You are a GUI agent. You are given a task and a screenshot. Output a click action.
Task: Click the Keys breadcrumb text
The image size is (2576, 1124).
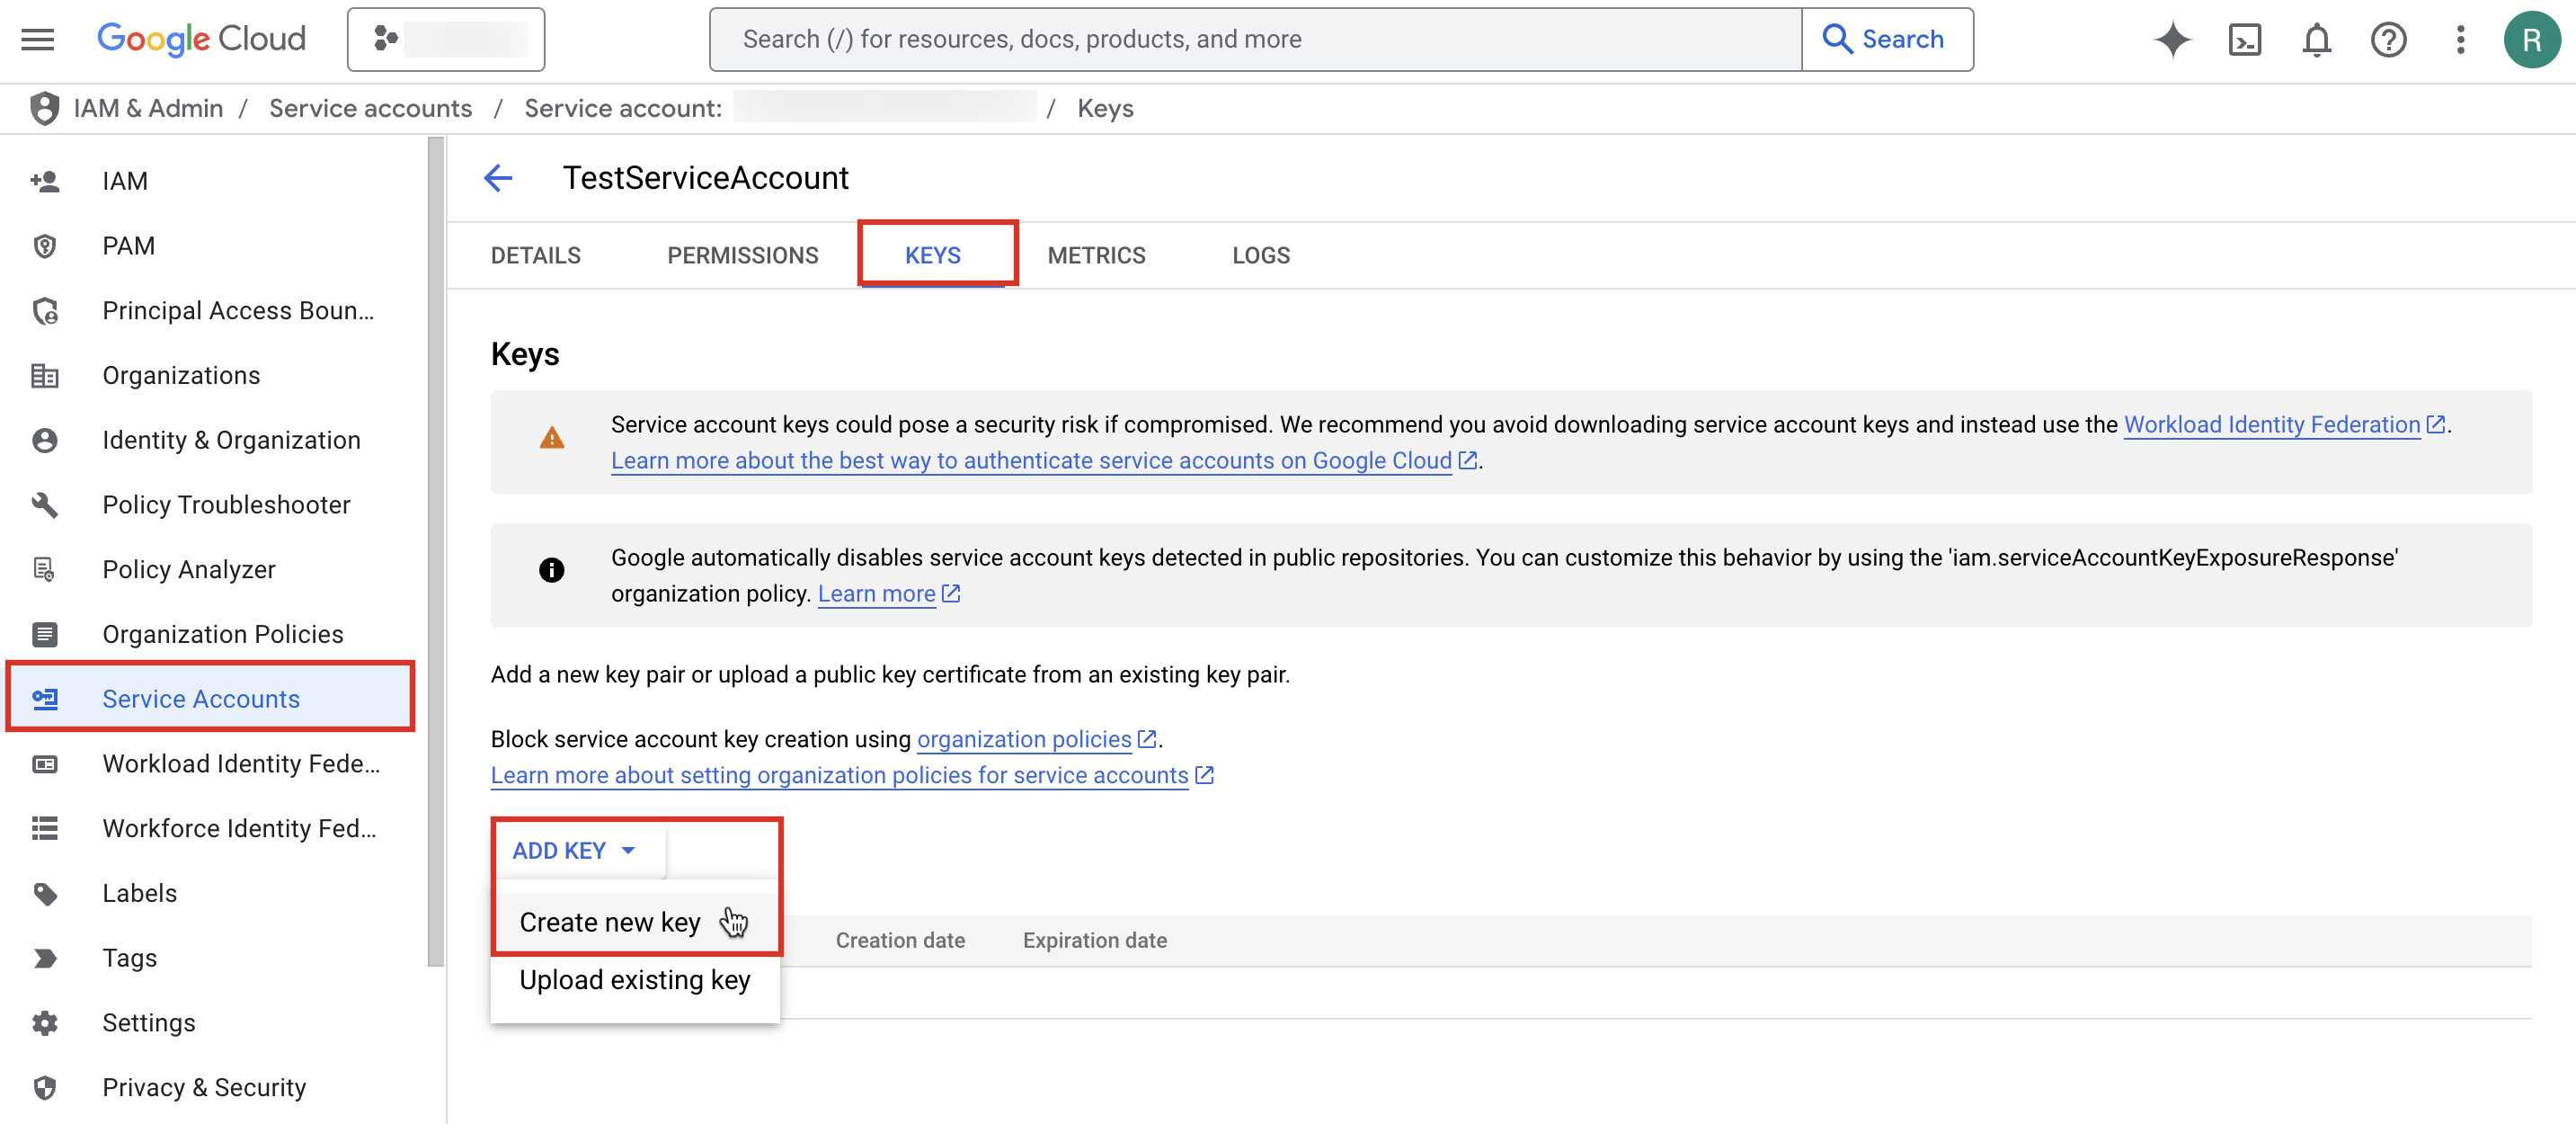coord(1105,108)
